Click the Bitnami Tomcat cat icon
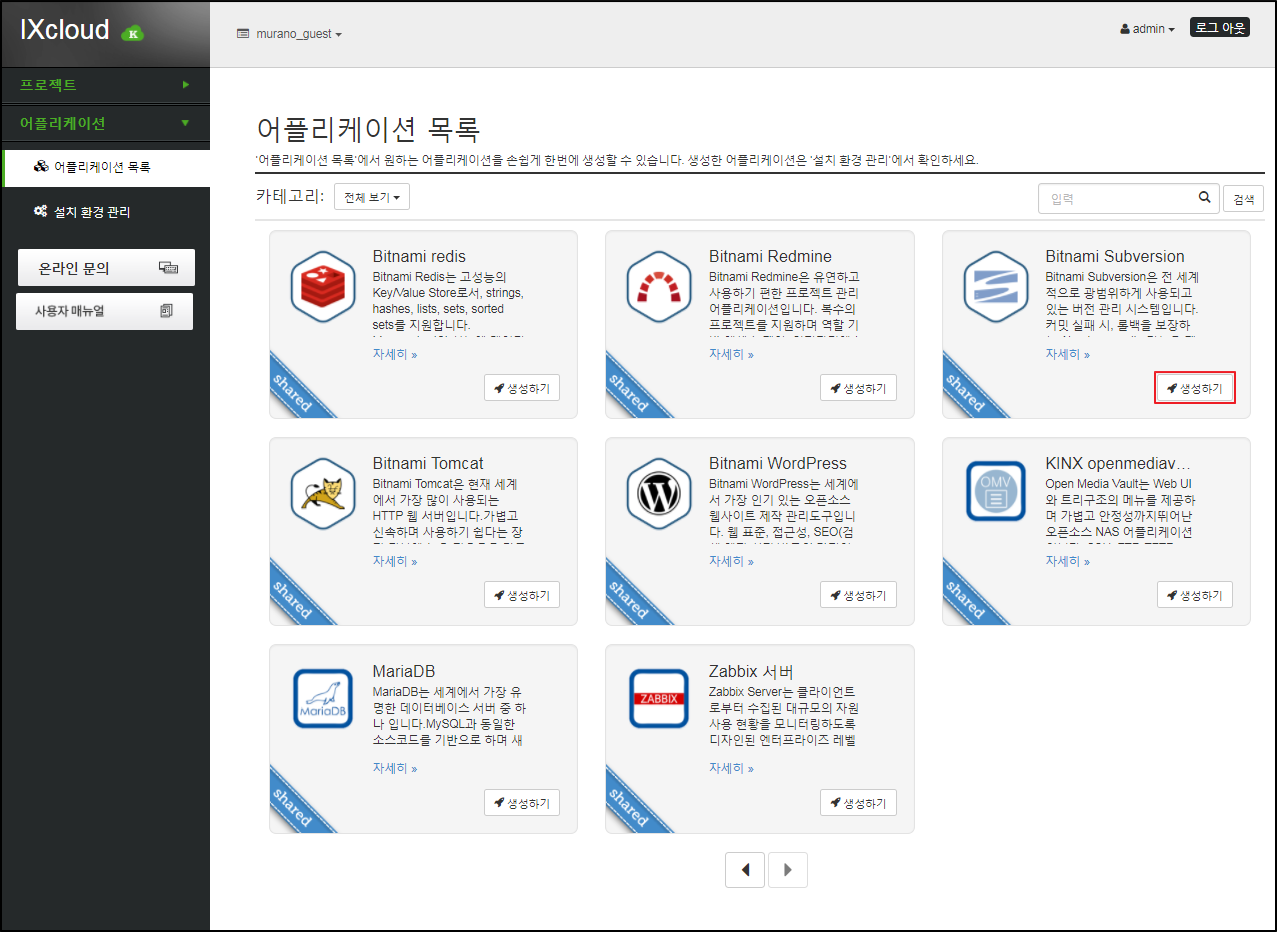 (323, 494)
